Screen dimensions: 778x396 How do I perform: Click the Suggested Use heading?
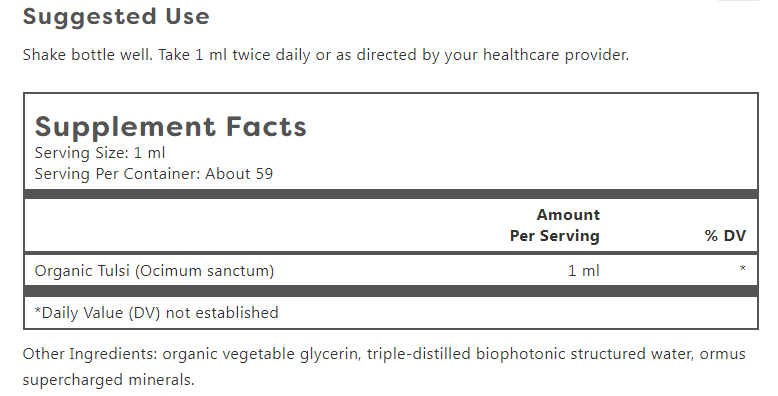[x=116, y=16]
